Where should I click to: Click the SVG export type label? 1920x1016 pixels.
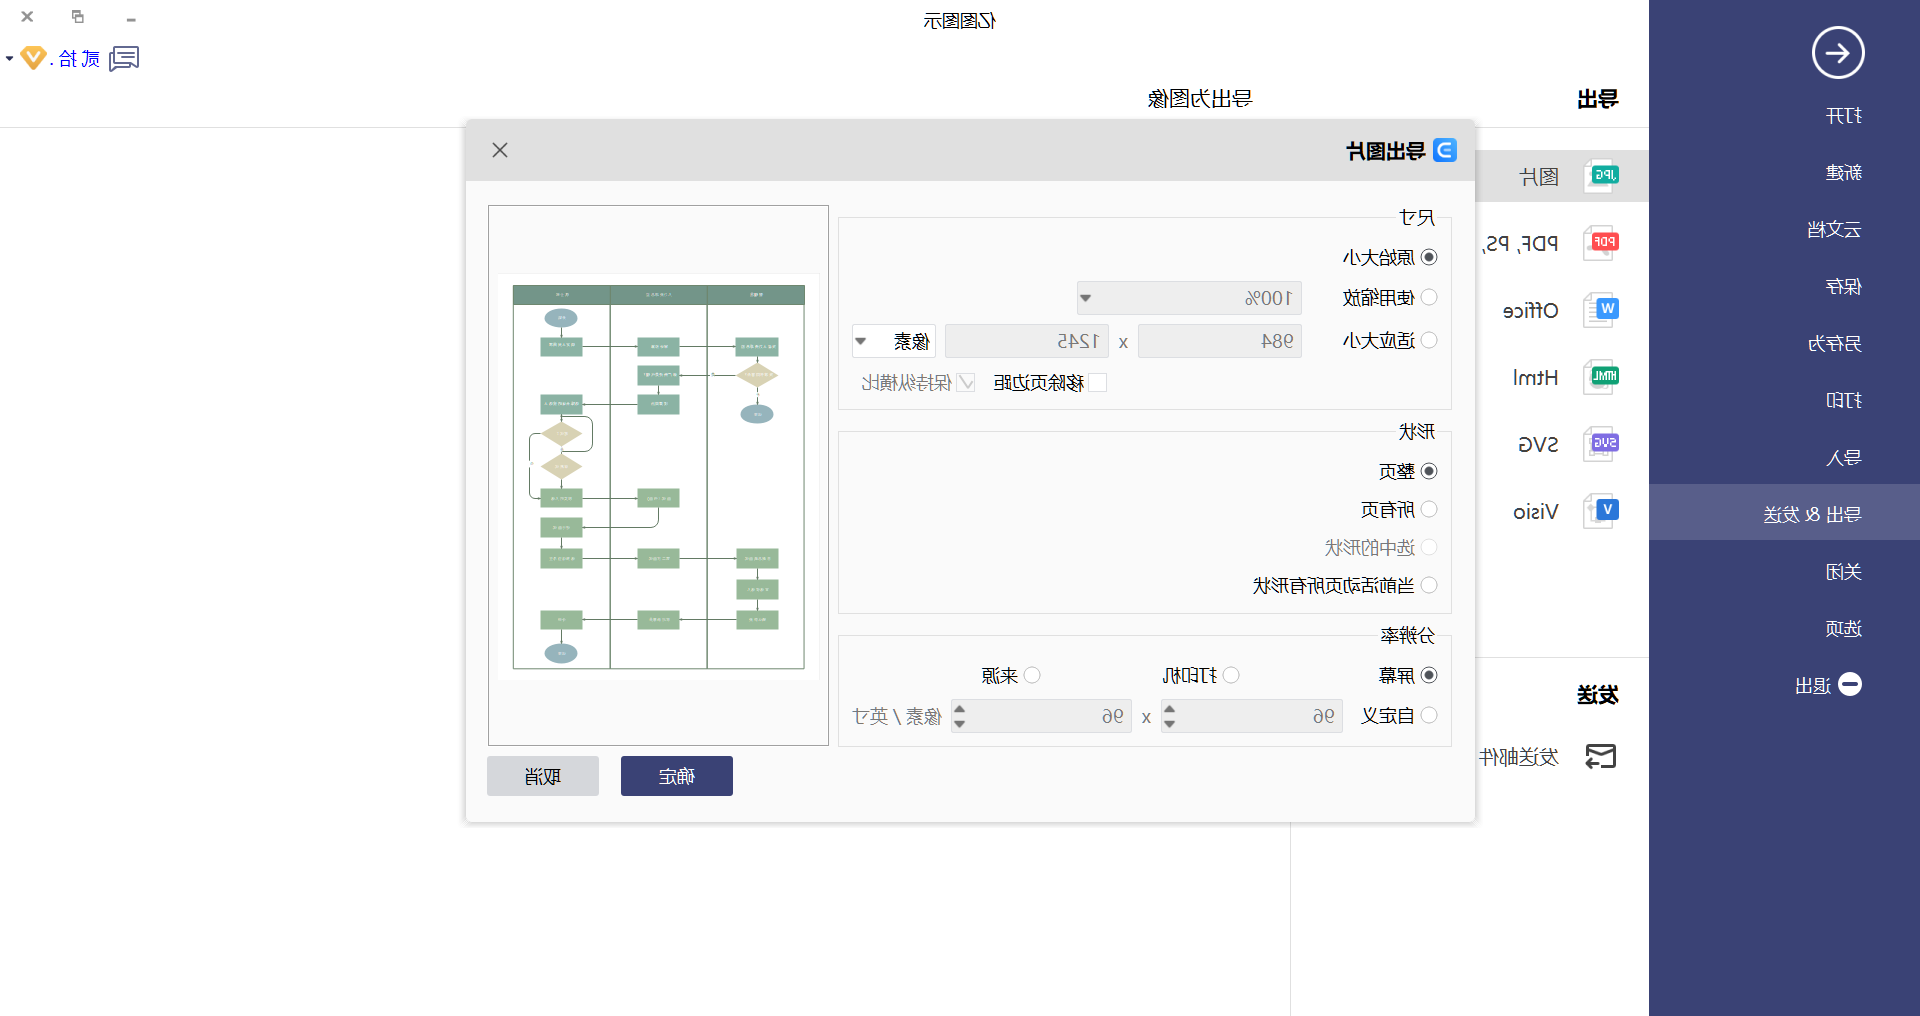[1538, 445]
